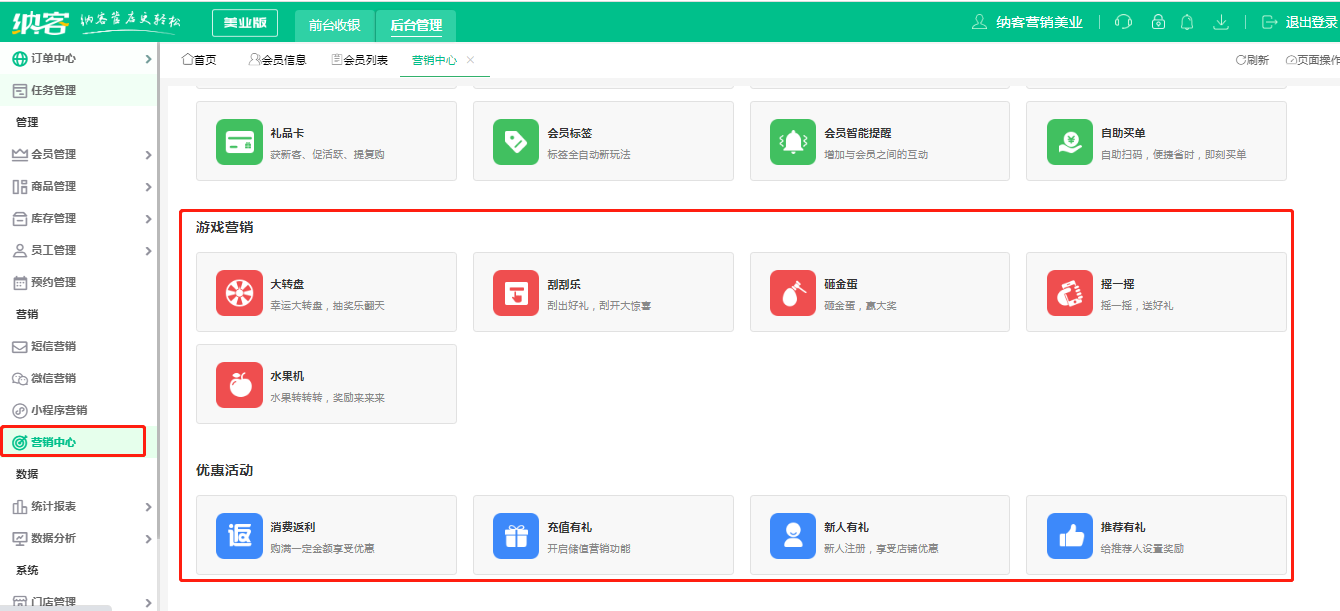This screenshot has height=611, width=1340.
Task: Click text 刮出好礼，刮开大惊喜
Action: (599, 305)
